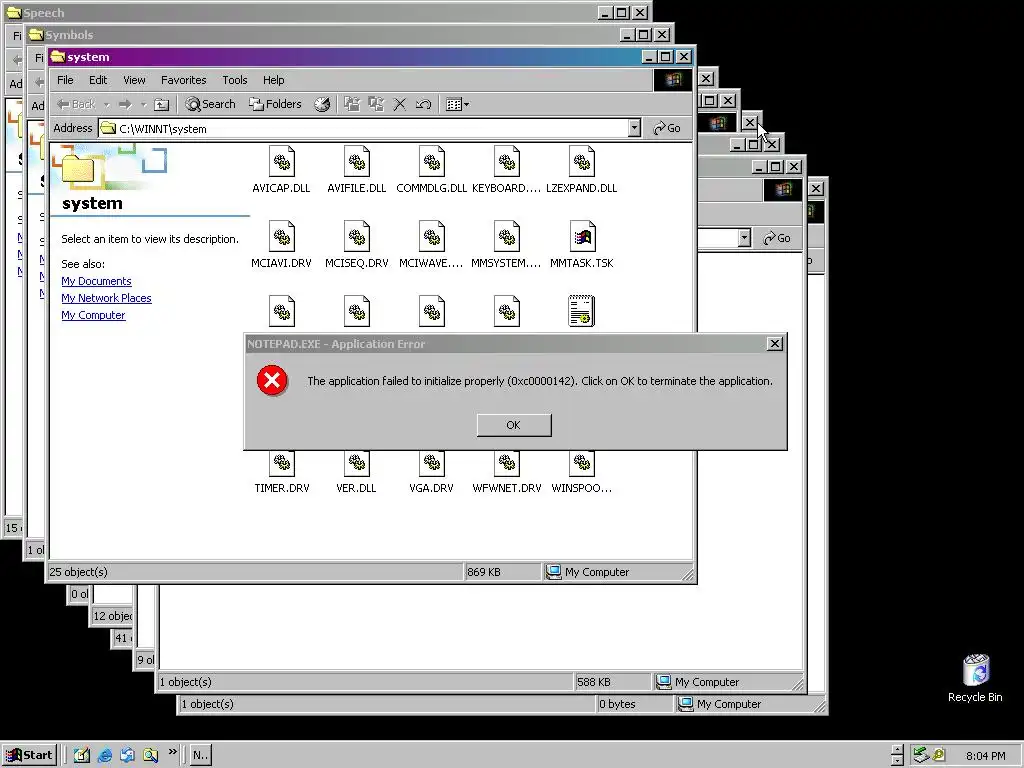Open the File menu in system window
This screenshot has width=1024, height=768.
point(65,80)
